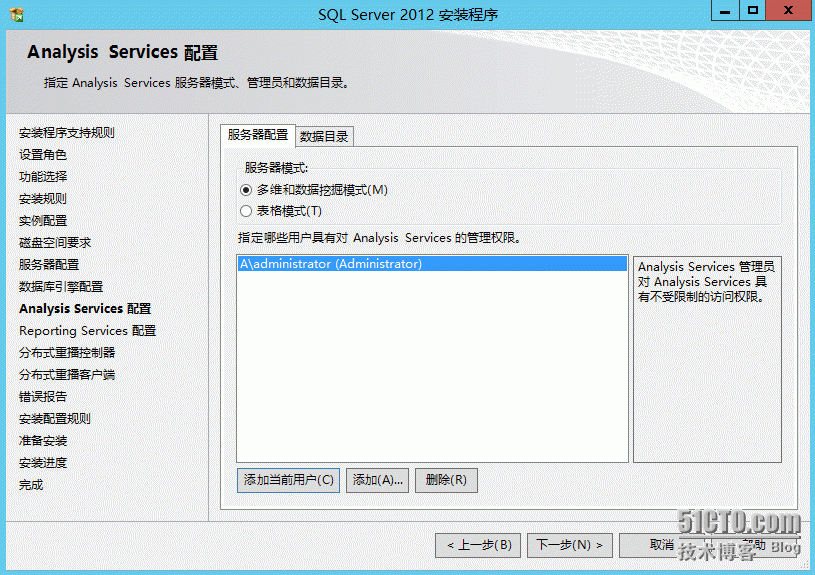Select the tabular mode (表格模式) radio button
This screenshot has width=815, height=575.
click(246, 211)
